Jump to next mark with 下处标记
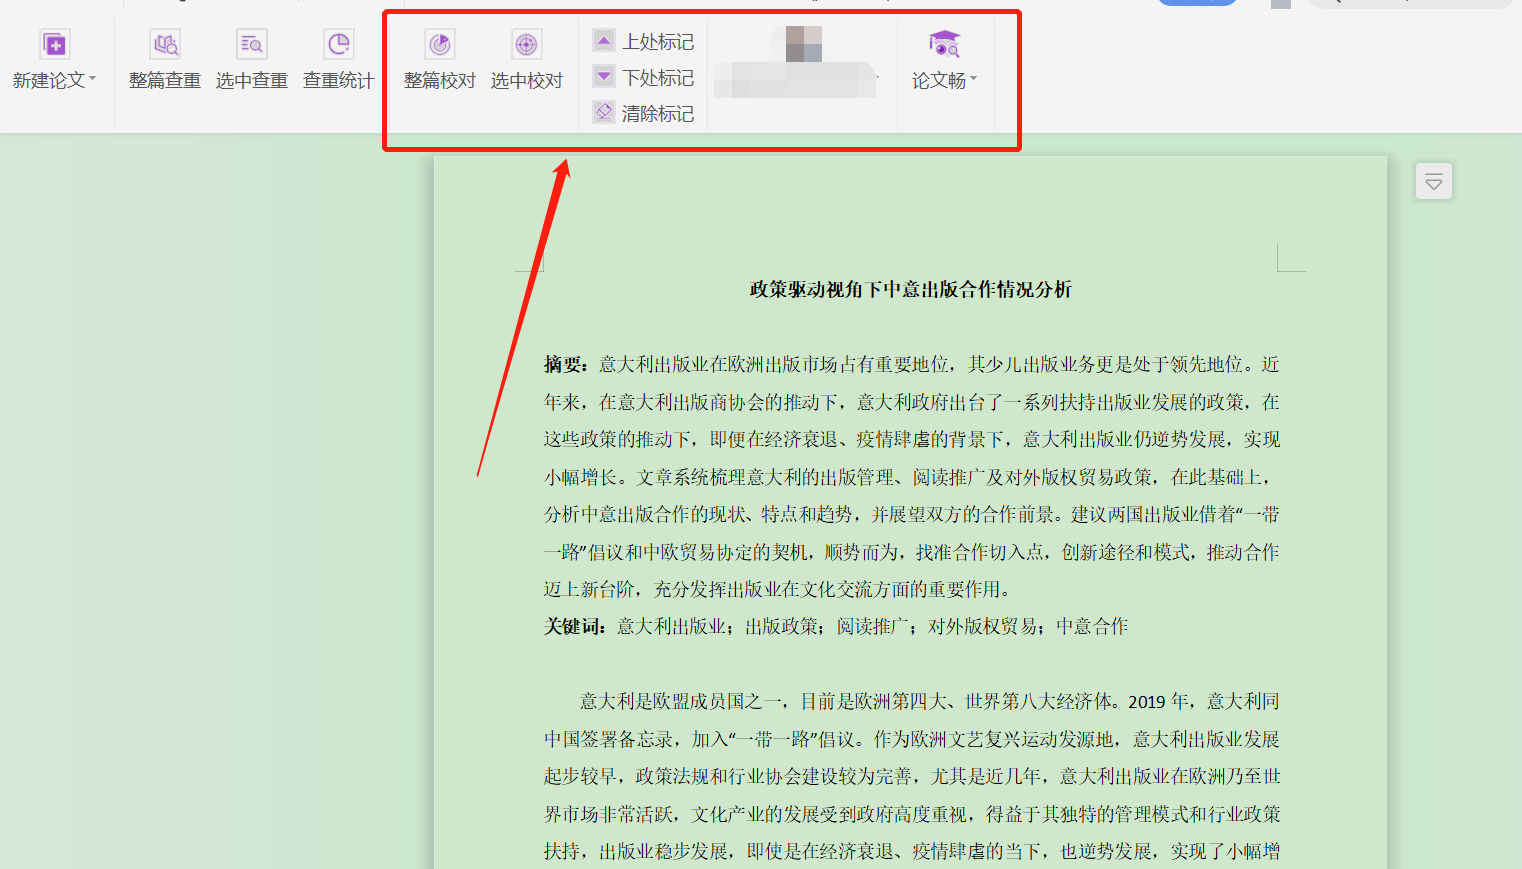This screenshot has width=1522, height=869. coord(644,77)
